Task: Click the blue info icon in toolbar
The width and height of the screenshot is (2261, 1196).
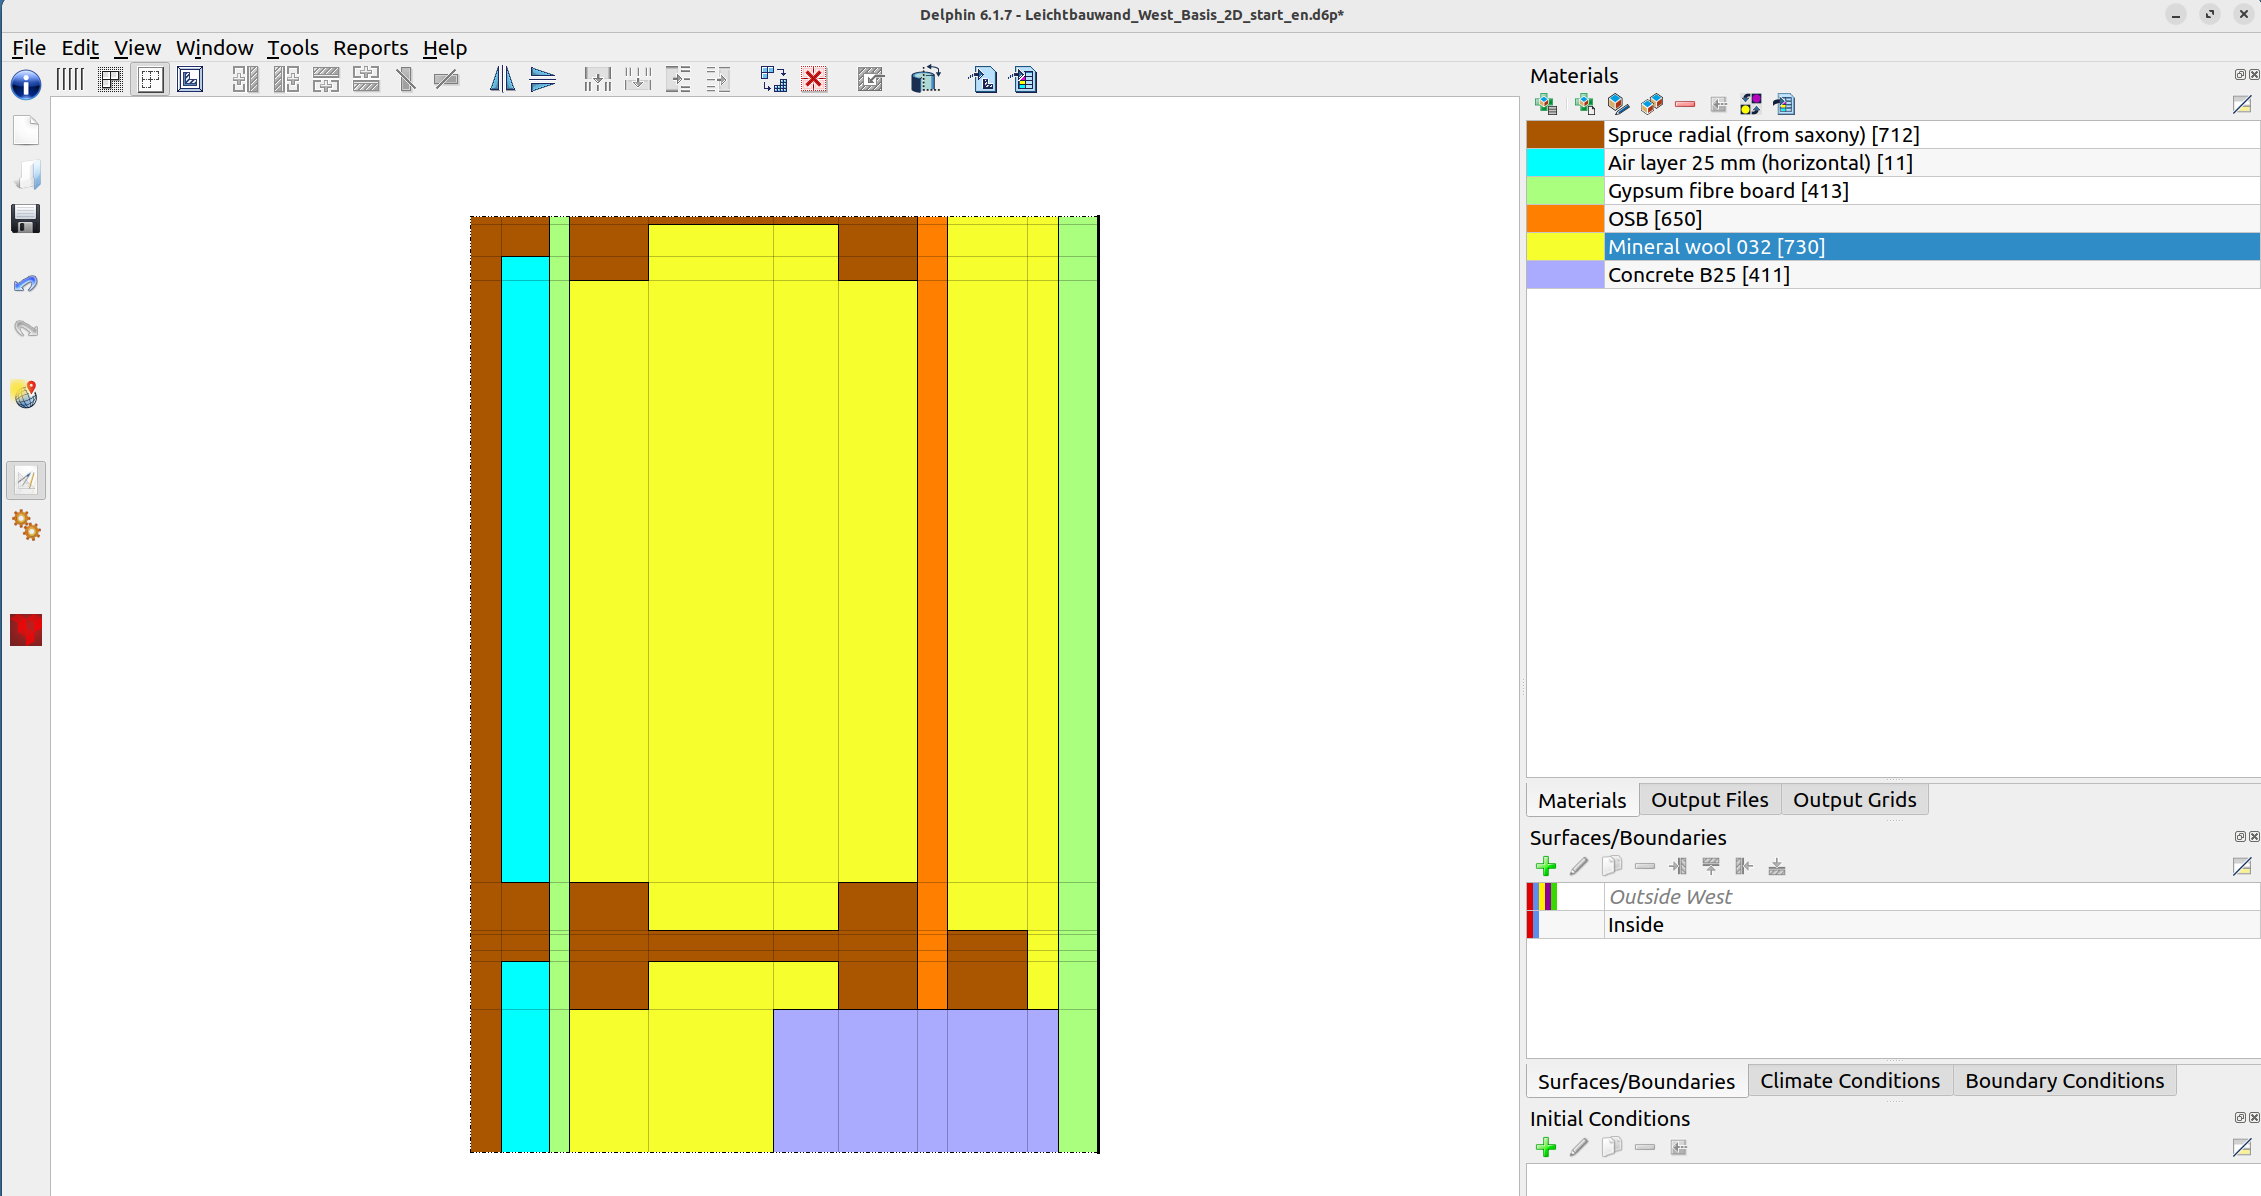Action: 26,84
